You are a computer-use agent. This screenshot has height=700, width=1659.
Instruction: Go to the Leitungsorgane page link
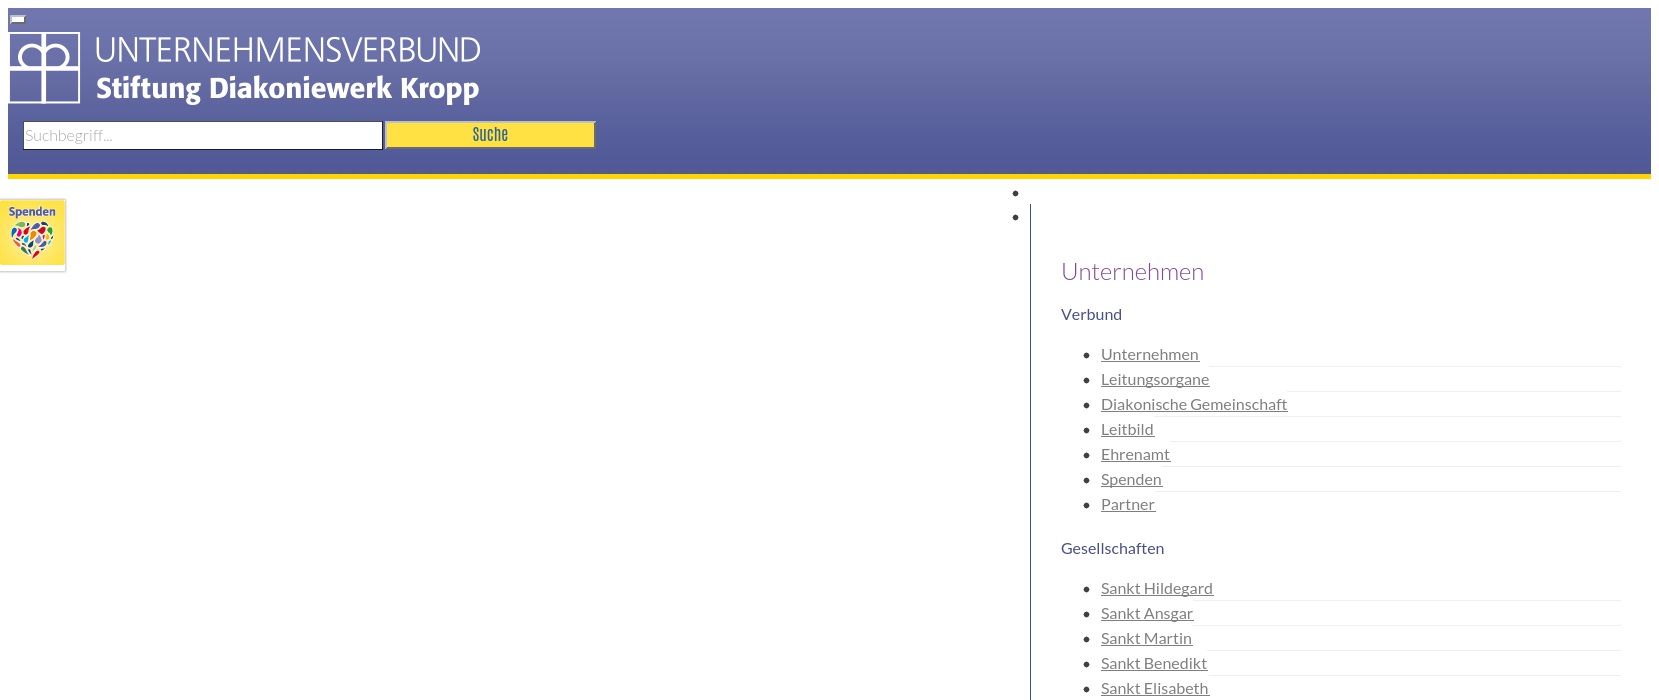1154,379
